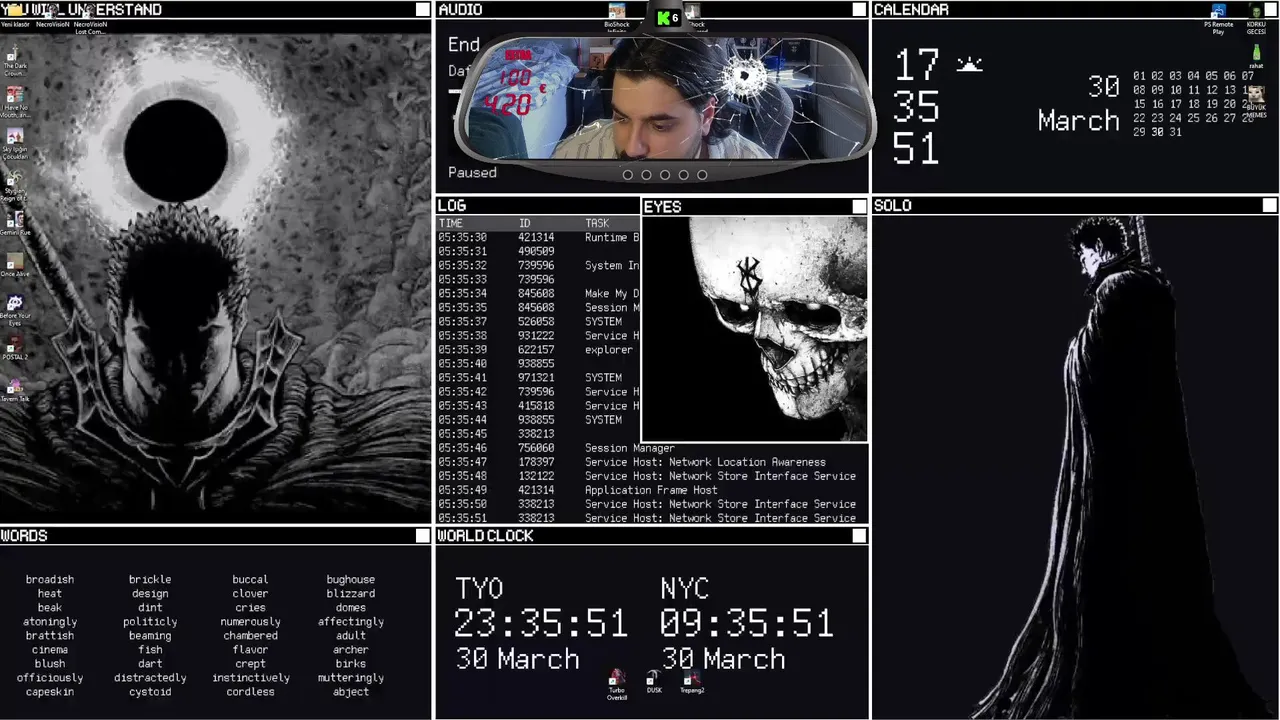This screenshot has height=720, width=1280.
Task: Click the New York time 09:35:51
Action: pyautogui.click(x=747, y=624)
